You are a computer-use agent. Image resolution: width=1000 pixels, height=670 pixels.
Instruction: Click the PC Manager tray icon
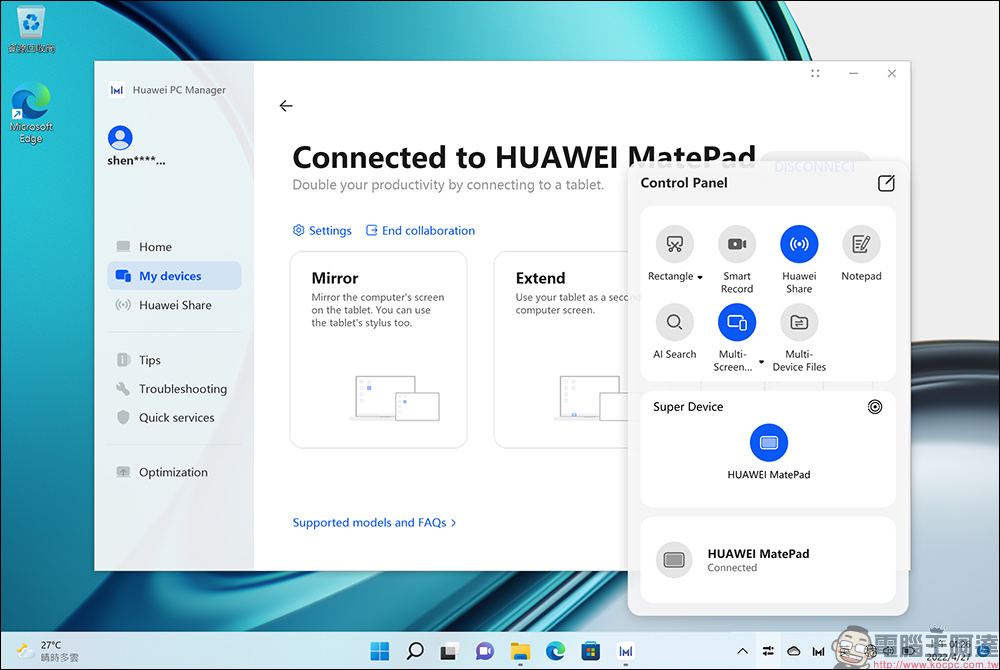[x=818, y=651]
